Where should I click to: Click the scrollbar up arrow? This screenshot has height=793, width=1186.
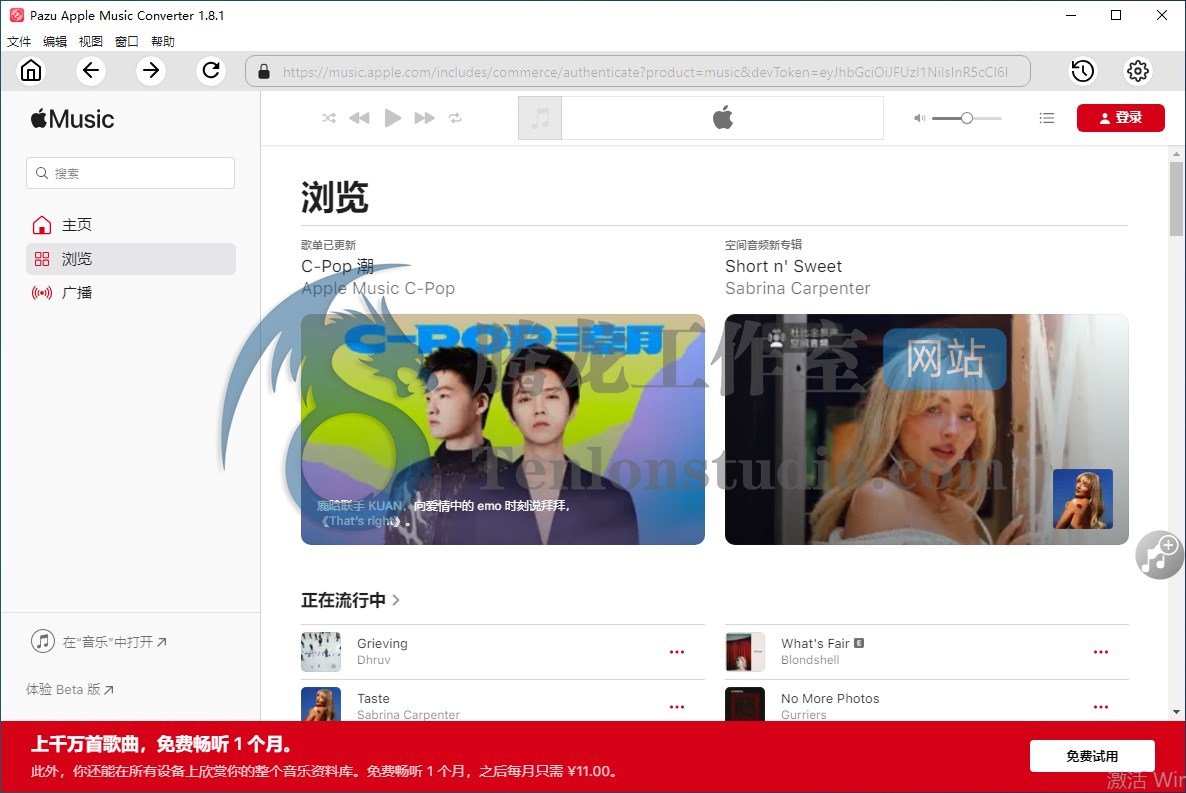click(1176, 154)
